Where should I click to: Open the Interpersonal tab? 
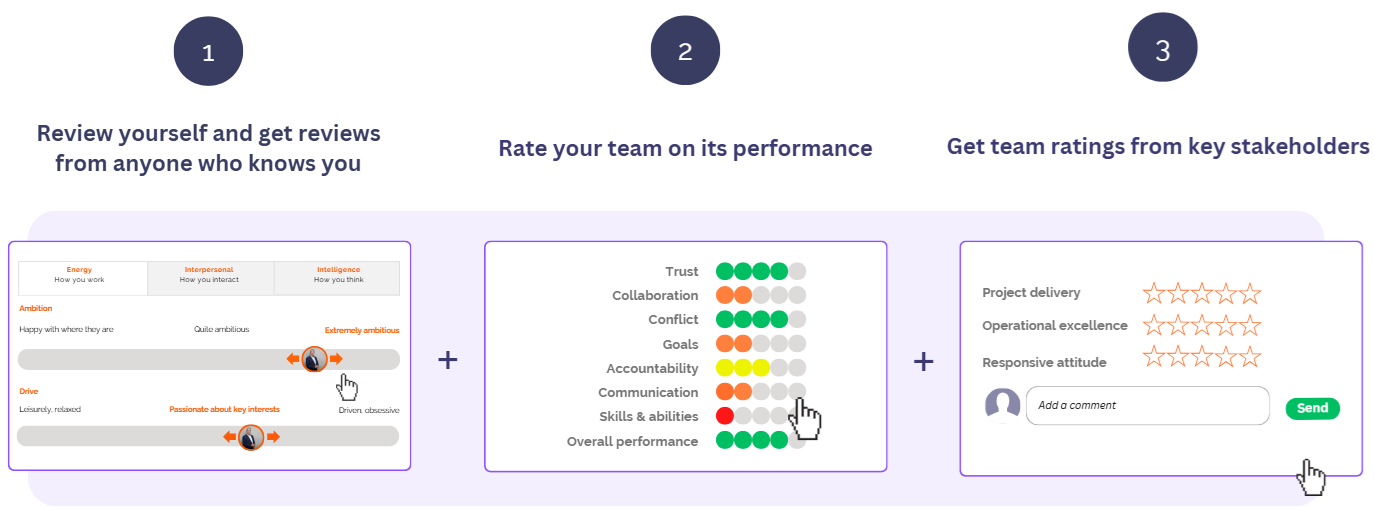point(210,277)
